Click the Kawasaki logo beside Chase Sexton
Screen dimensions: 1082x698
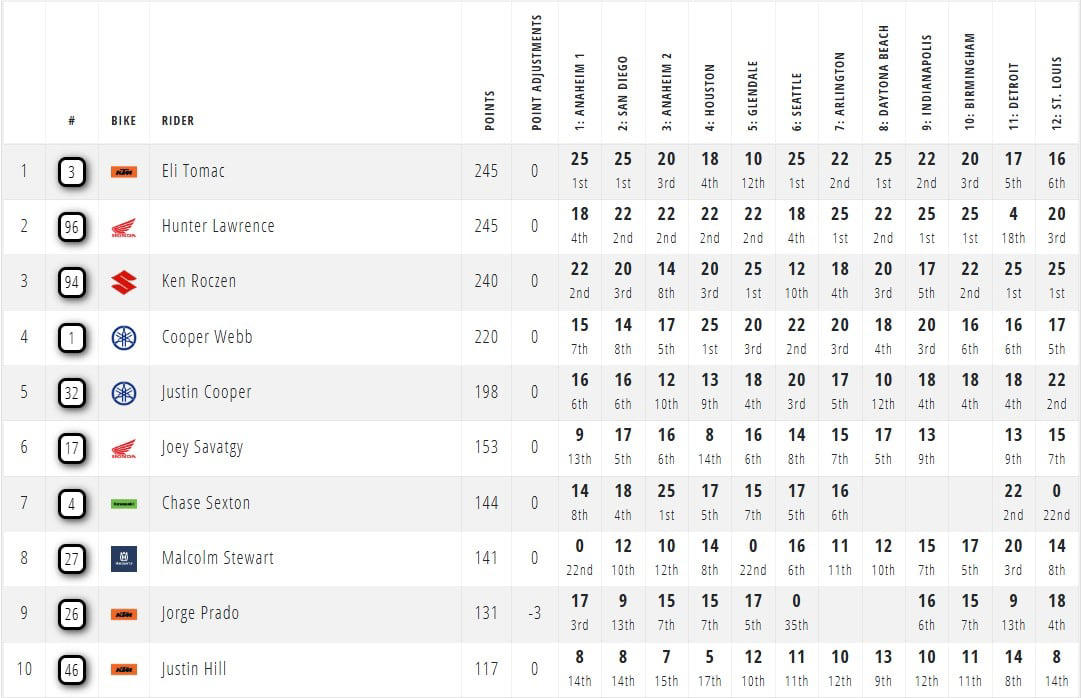[124, 504]
